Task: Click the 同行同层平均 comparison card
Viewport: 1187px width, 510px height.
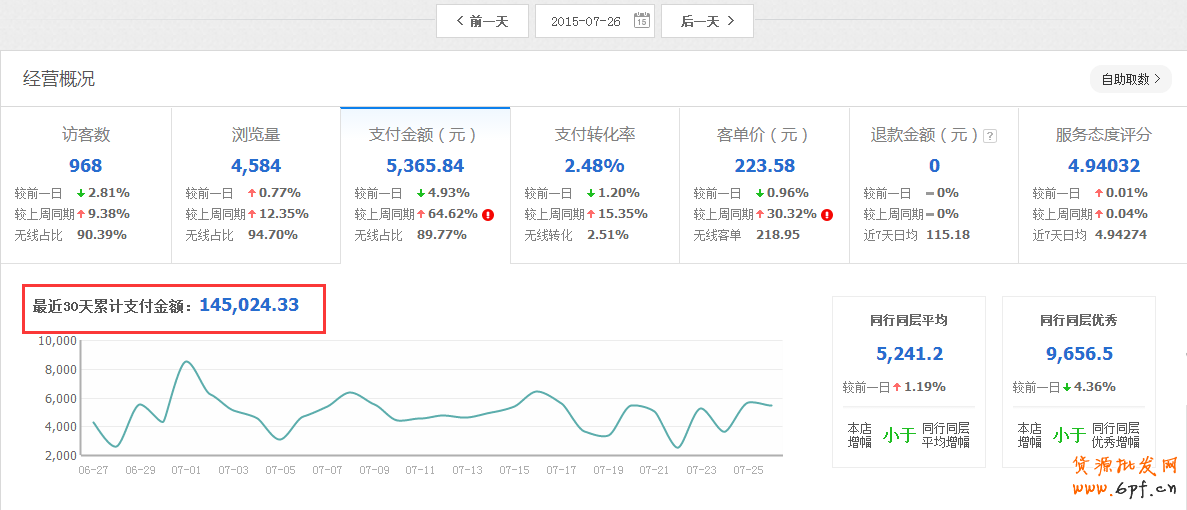Action: [909, 381]
